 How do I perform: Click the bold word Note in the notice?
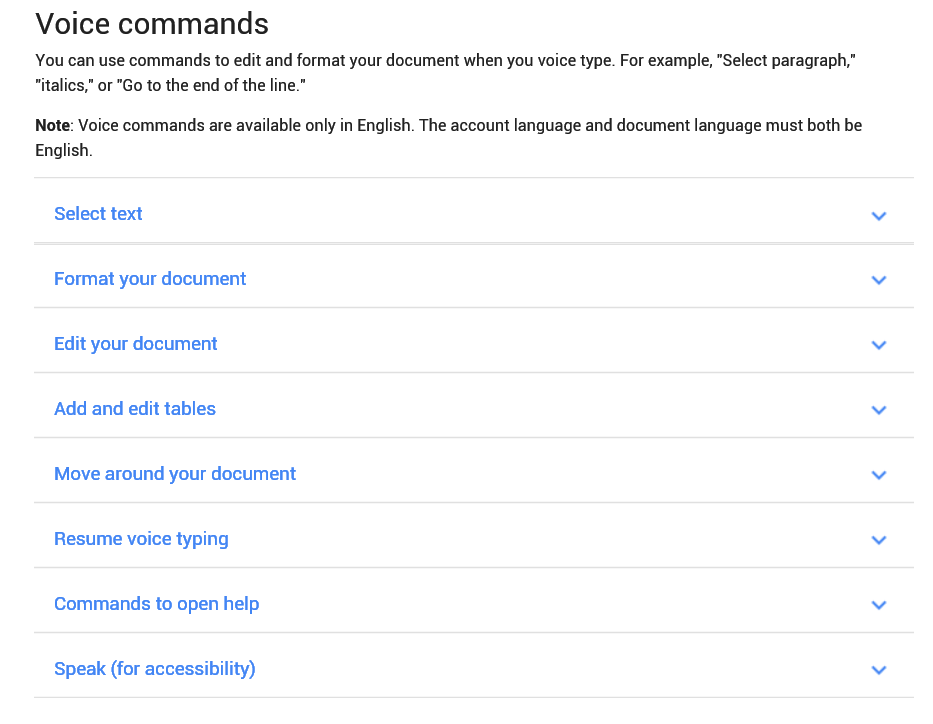(50, 125)
